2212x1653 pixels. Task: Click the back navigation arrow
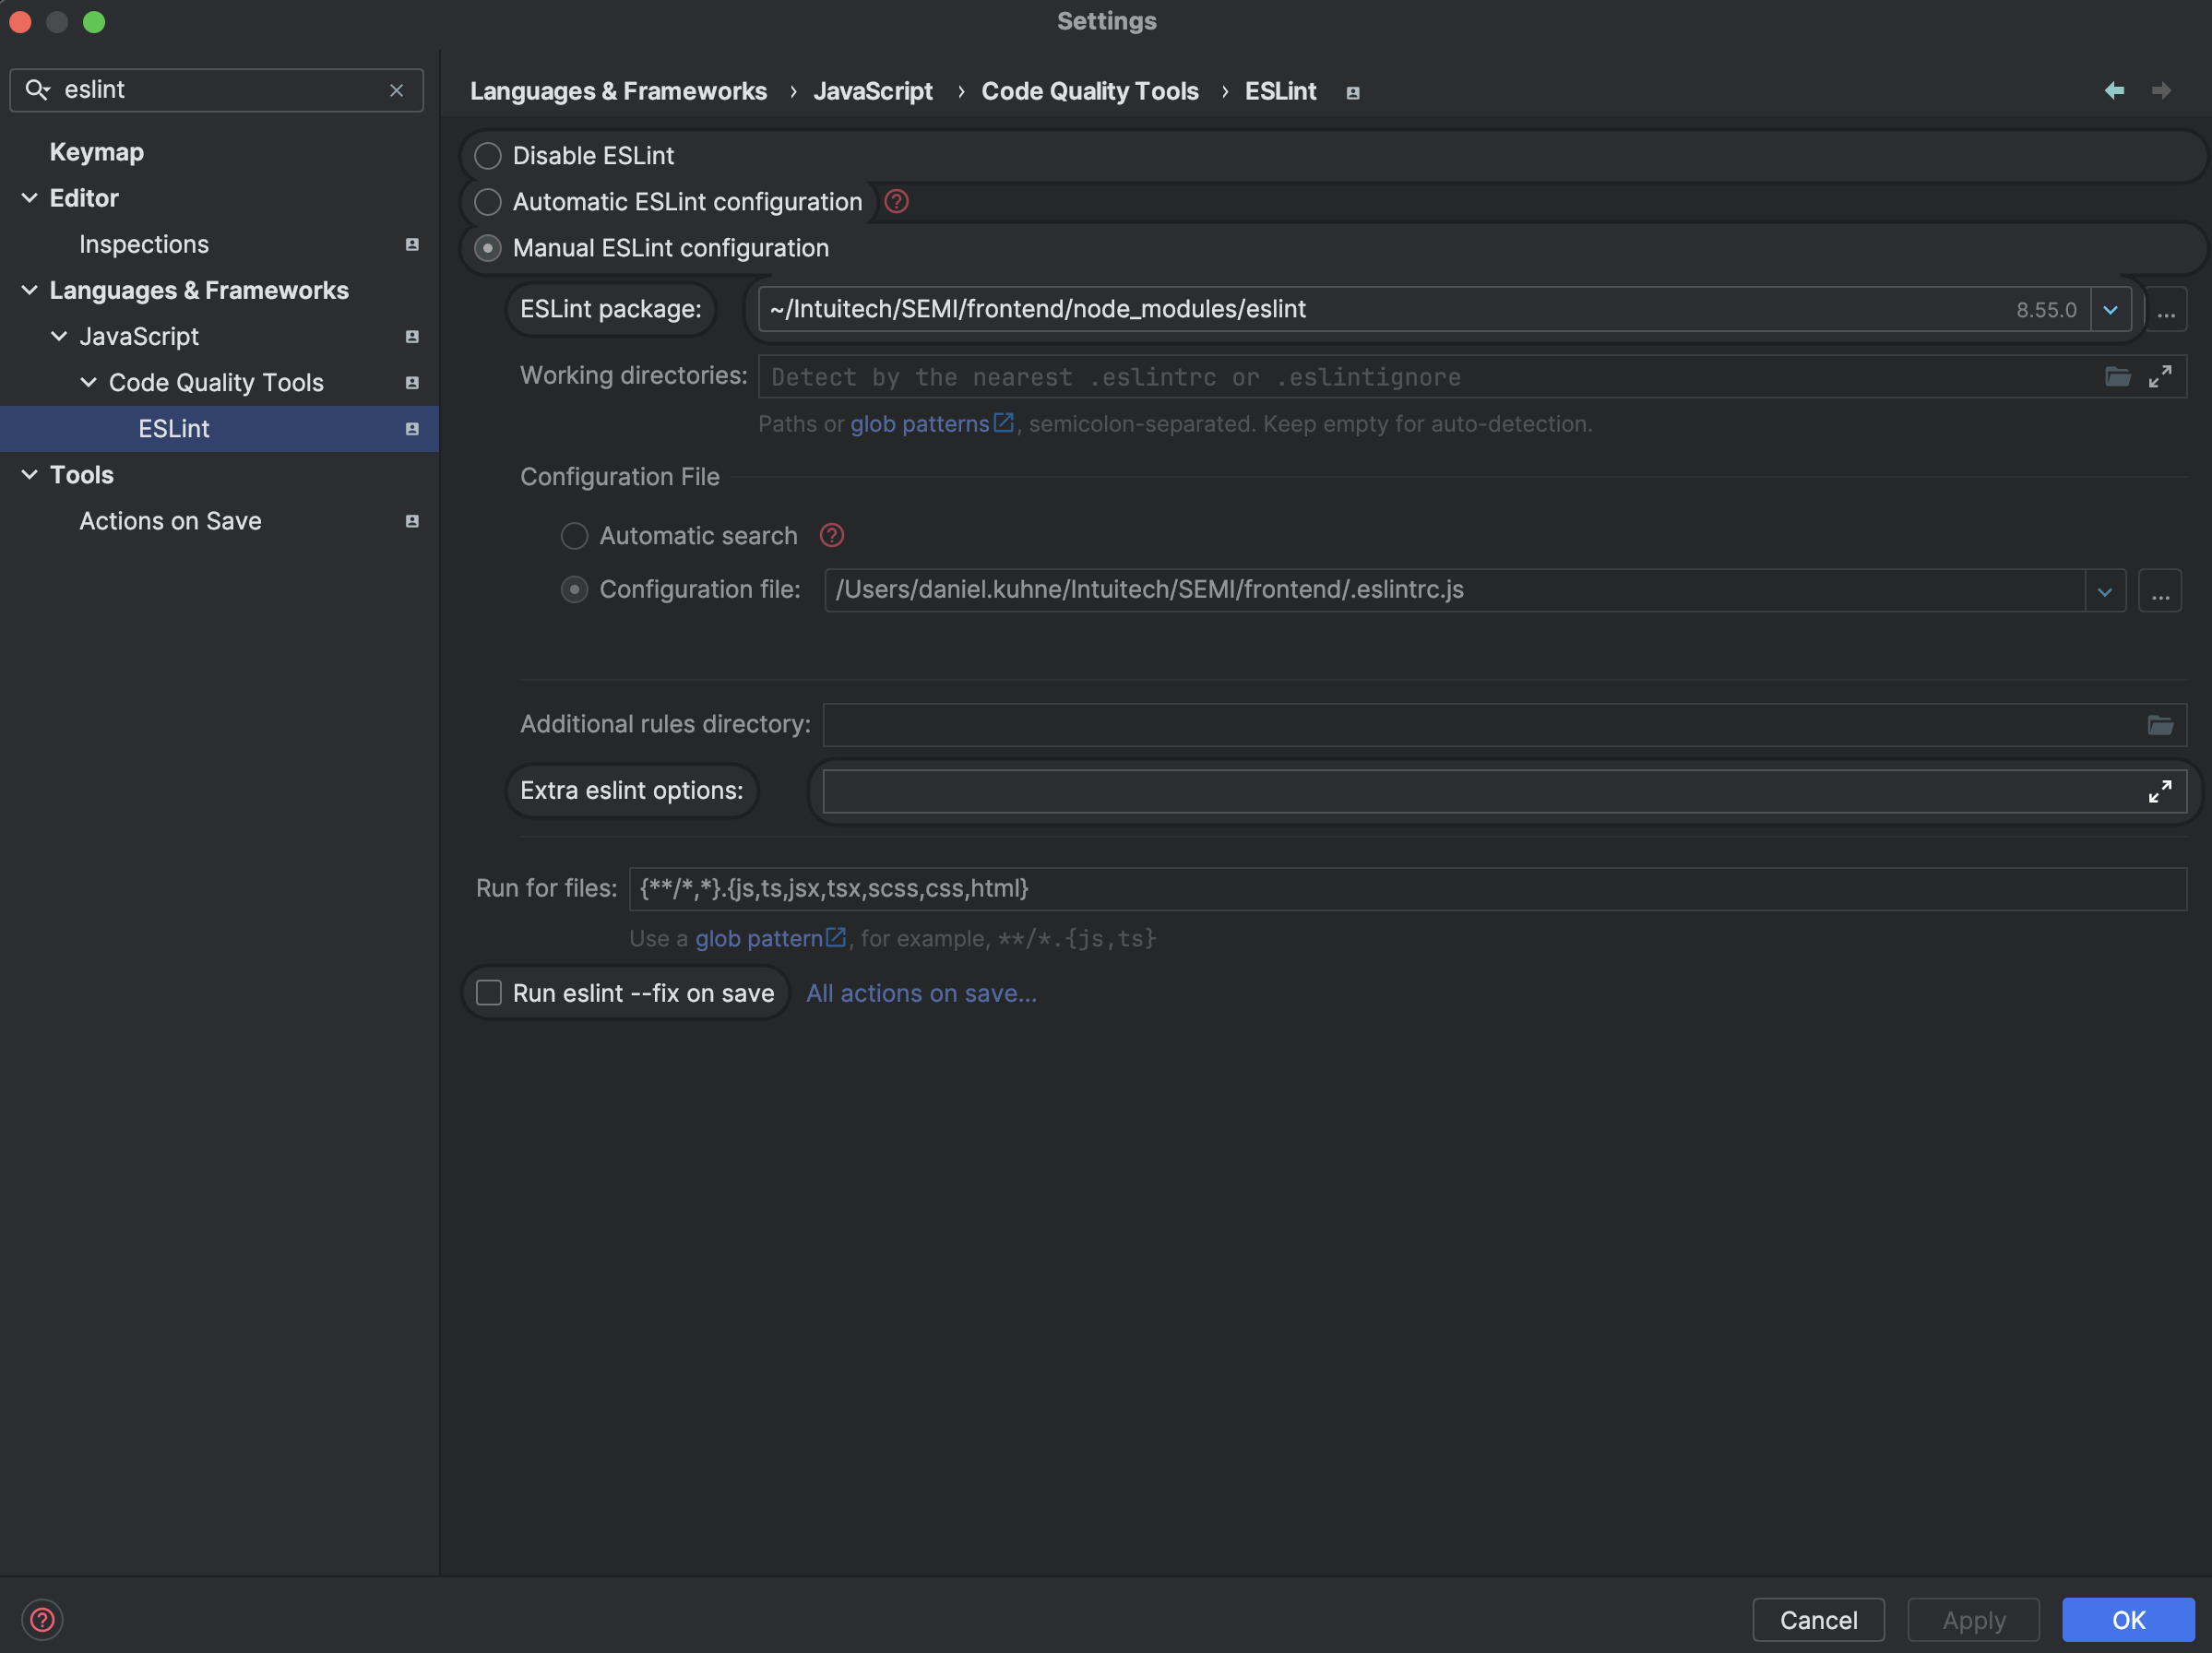(x=2114, y=90)
